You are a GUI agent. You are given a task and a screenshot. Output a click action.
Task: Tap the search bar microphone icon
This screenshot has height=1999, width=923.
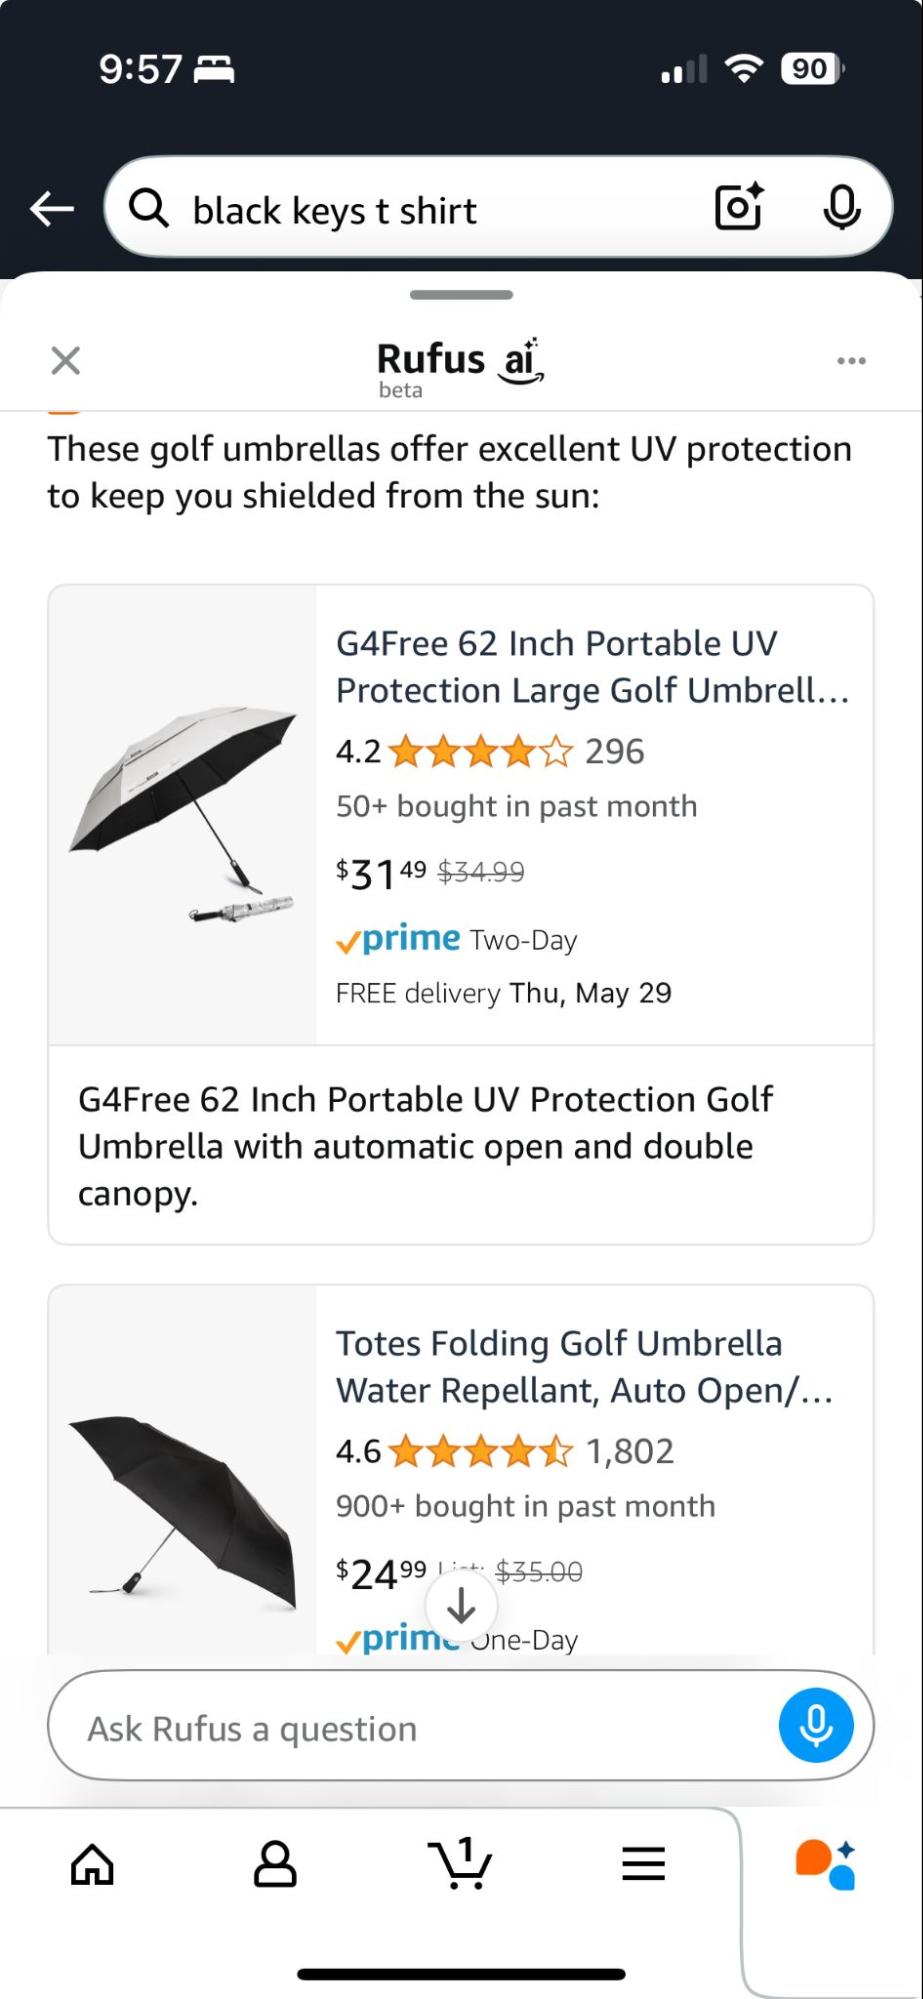point(841,207)
